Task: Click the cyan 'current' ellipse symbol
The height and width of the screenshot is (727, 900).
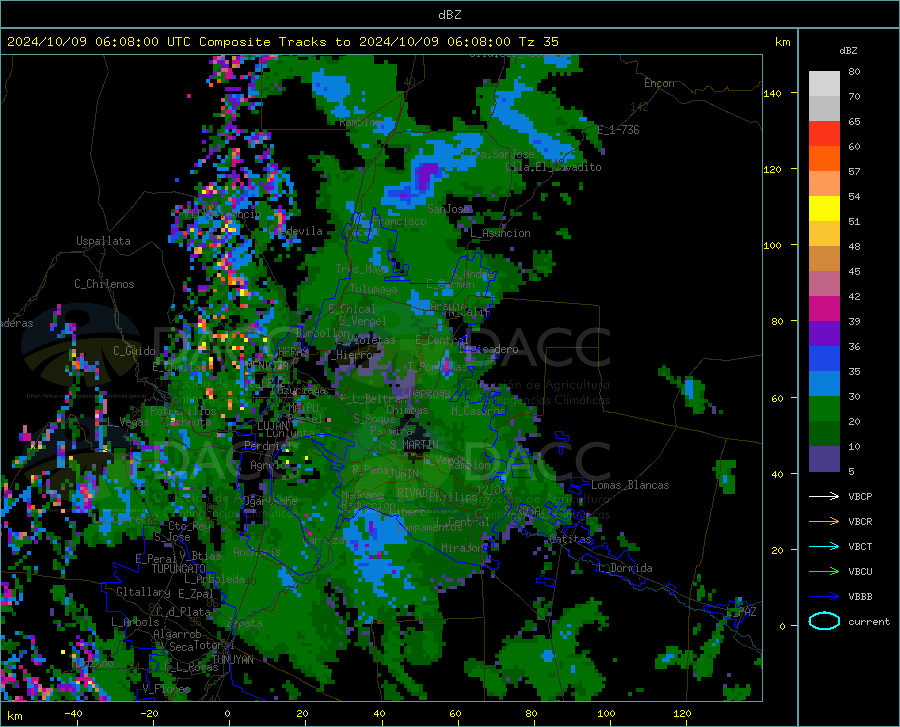Action: pyautogui.click(x=824, y=621)
